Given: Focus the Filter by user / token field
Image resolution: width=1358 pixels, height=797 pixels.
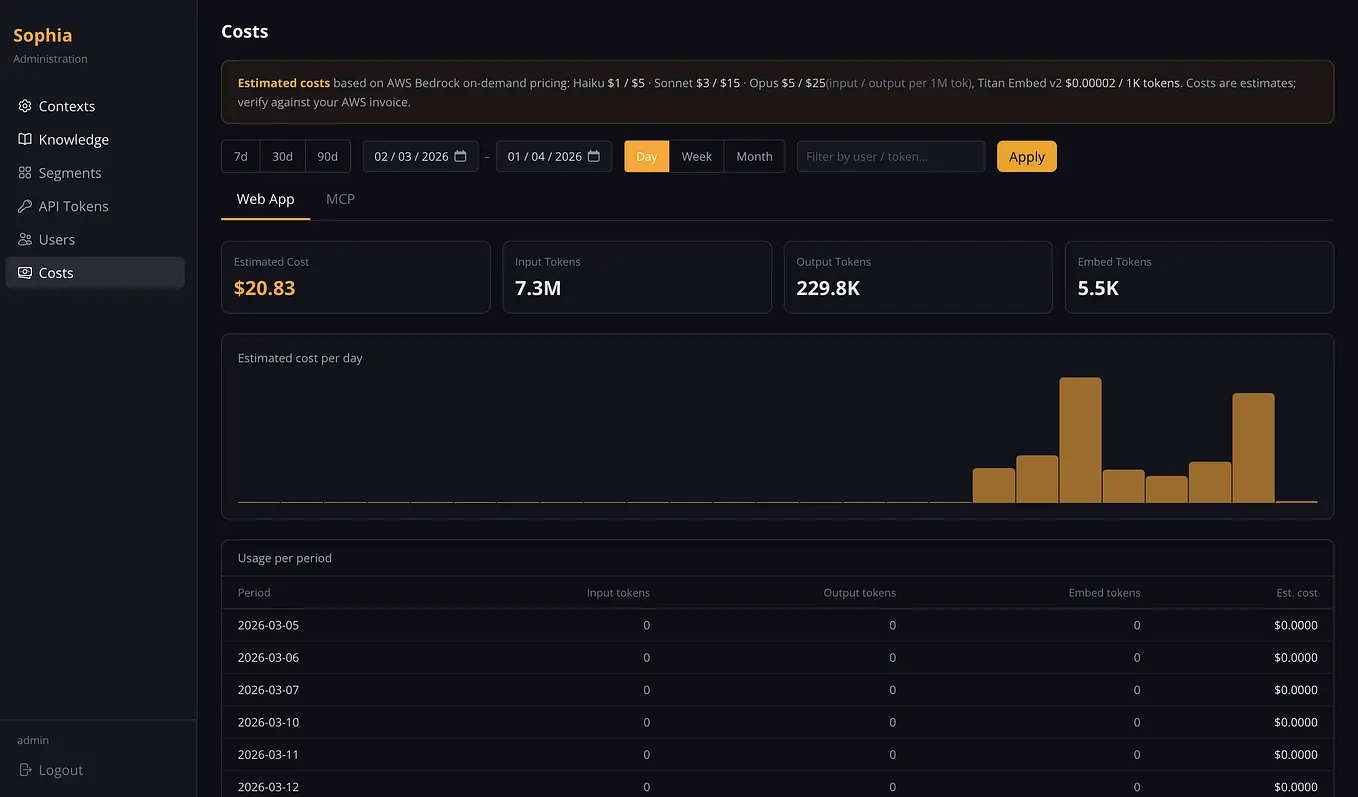Looking at the screenshot, I should 891,156.
